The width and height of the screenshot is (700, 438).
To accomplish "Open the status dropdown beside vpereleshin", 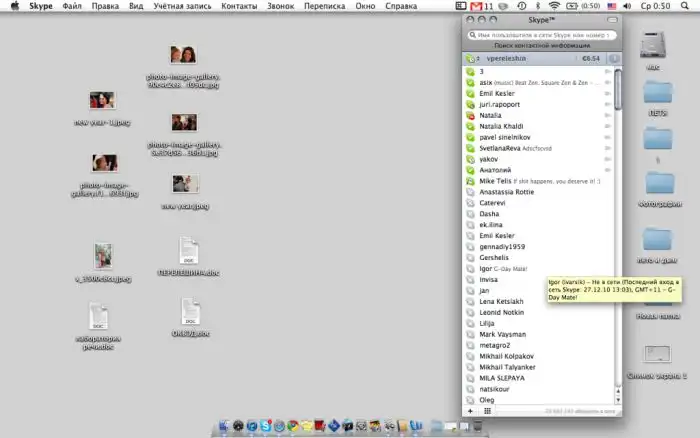I will [471, 59].
